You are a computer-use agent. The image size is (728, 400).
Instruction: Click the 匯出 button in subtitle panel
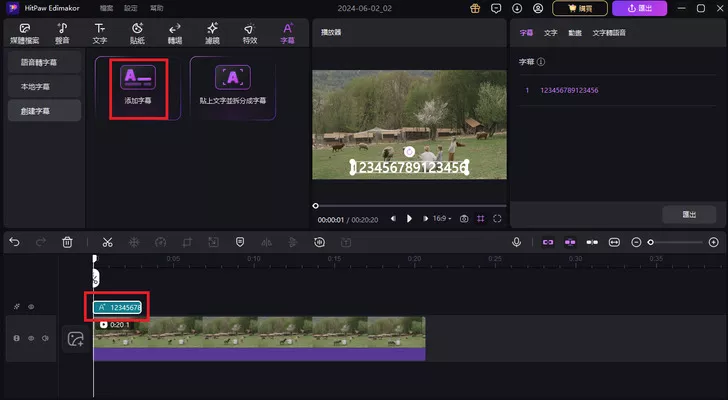pos(689,214)
